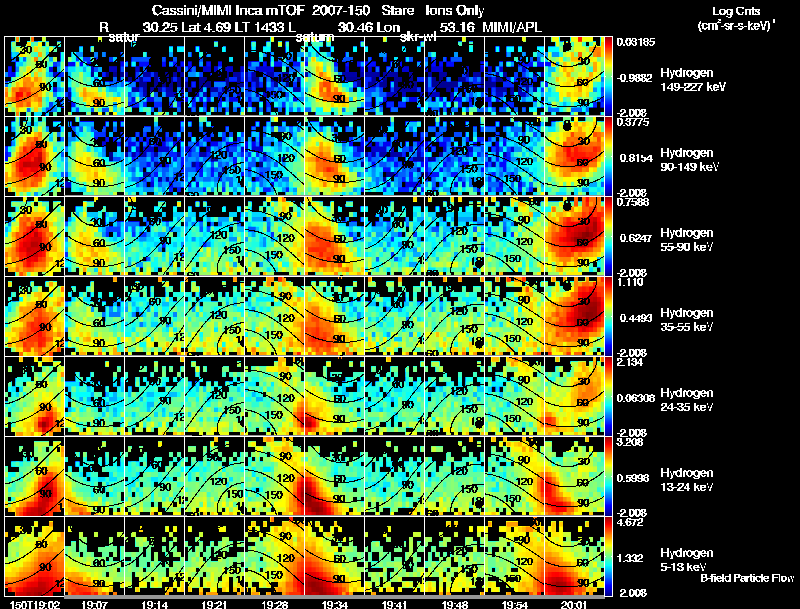
Task: Open the 20:01 panel in the 13-24 keV row
Action: (x=574, y=476)
